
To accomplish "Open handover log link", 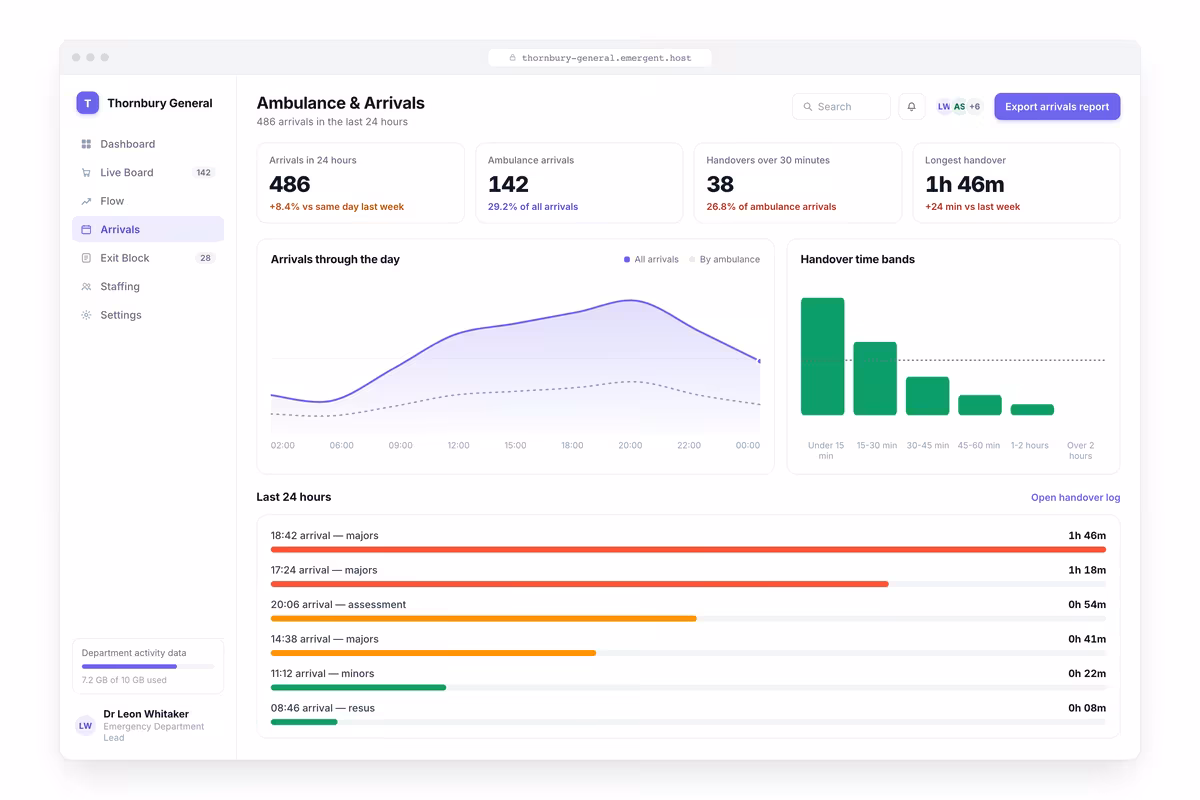I will [1075, 498].
